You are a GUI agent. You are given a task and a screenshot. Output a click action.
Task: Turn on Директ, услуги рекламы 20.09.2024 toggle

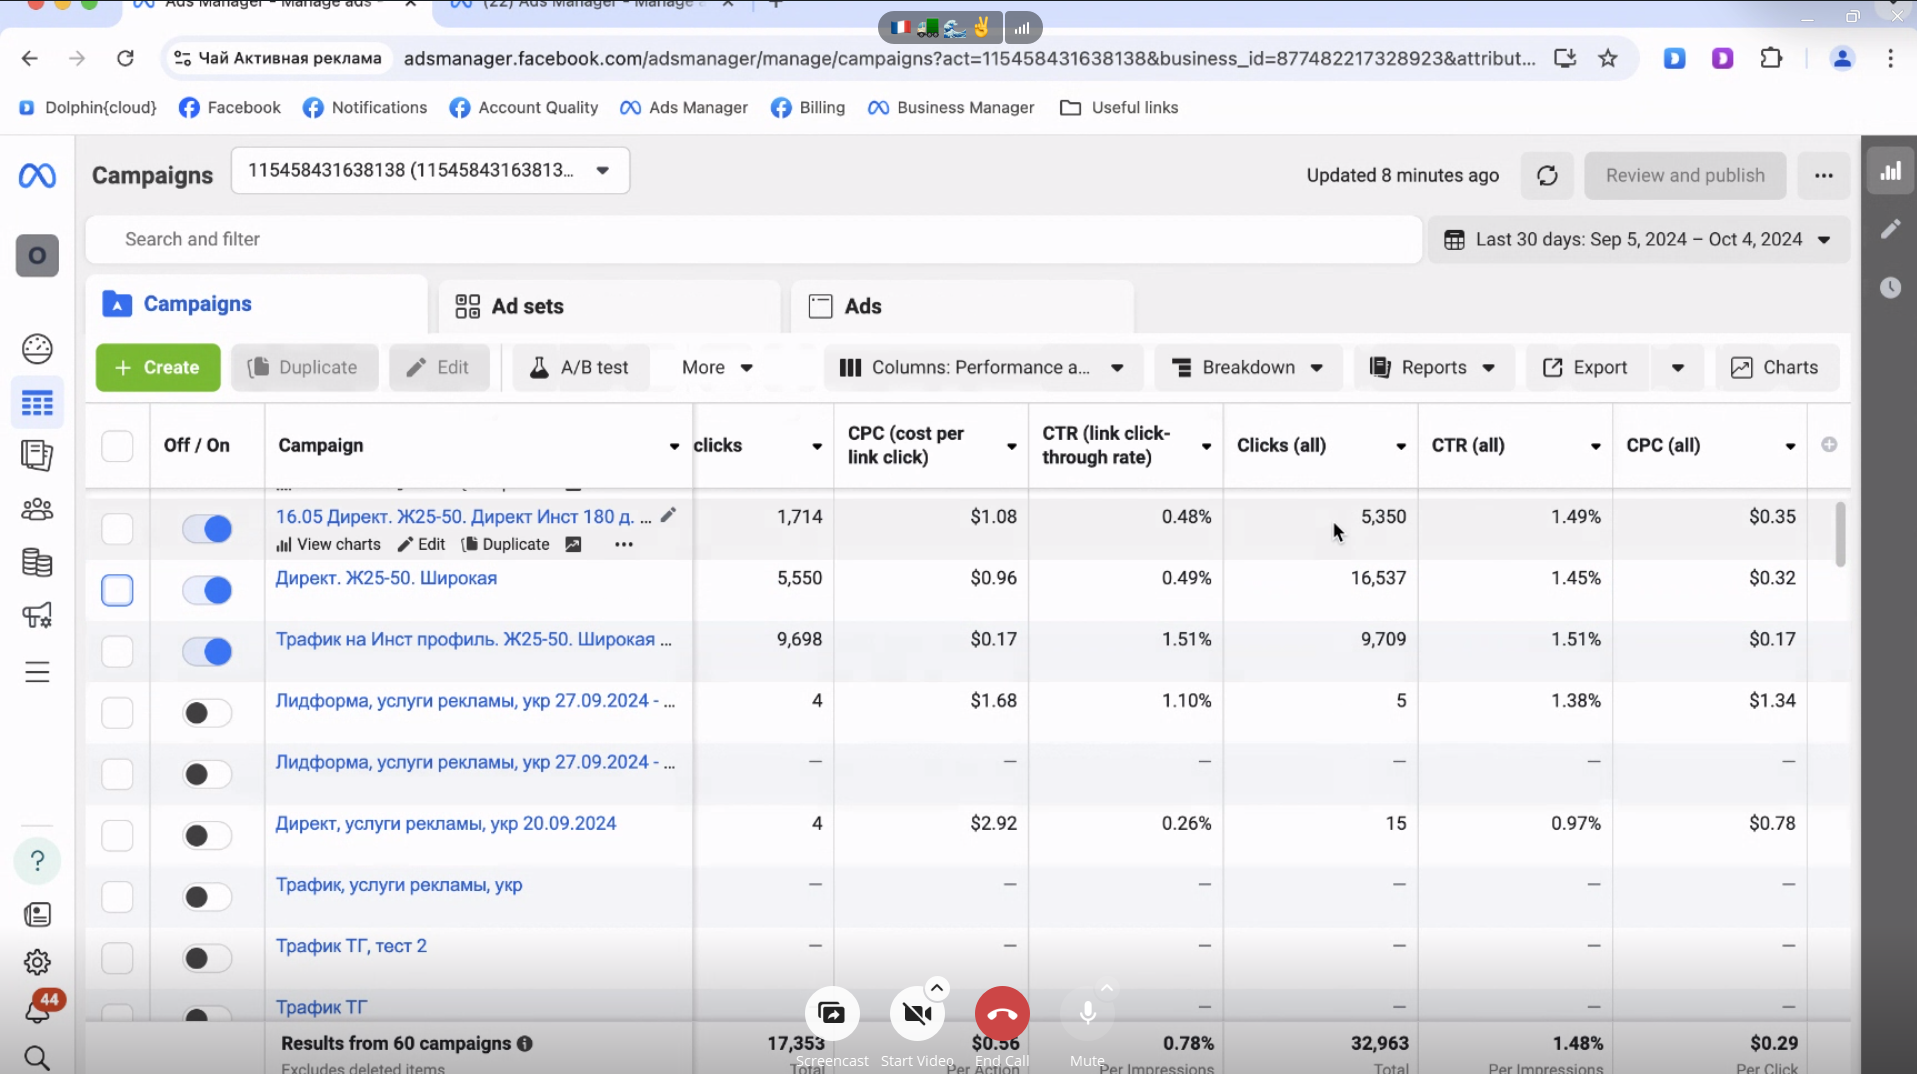(x=207, y=835)
